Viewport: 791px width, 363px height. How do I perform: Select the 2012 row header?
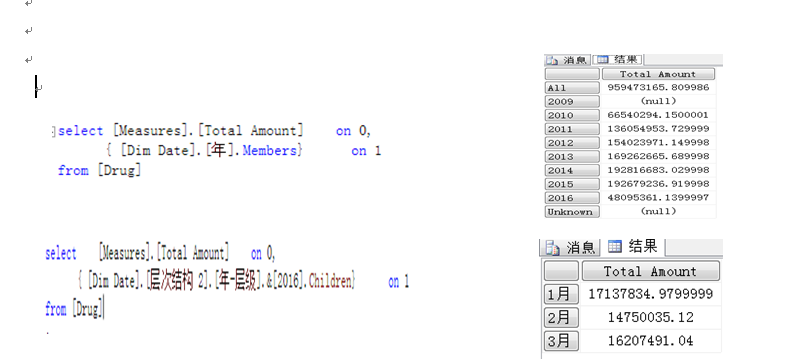coord(572,143)
